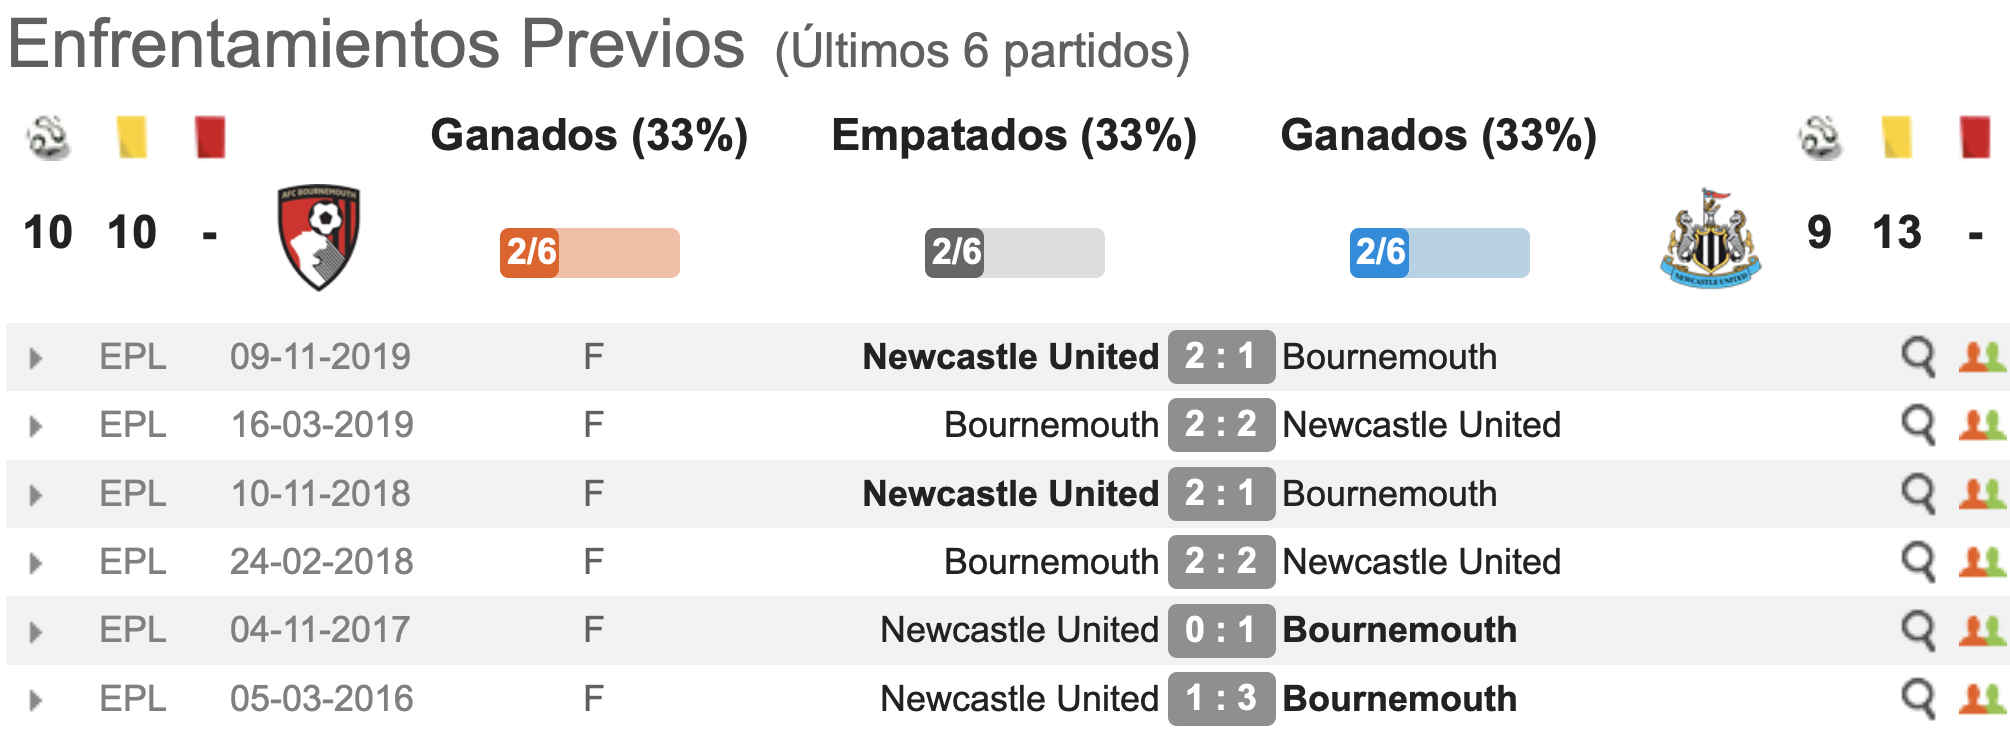Click the blue 2/6 wins bar
The width and height of the screenshot is (2010, 730).
[1440, 253]
